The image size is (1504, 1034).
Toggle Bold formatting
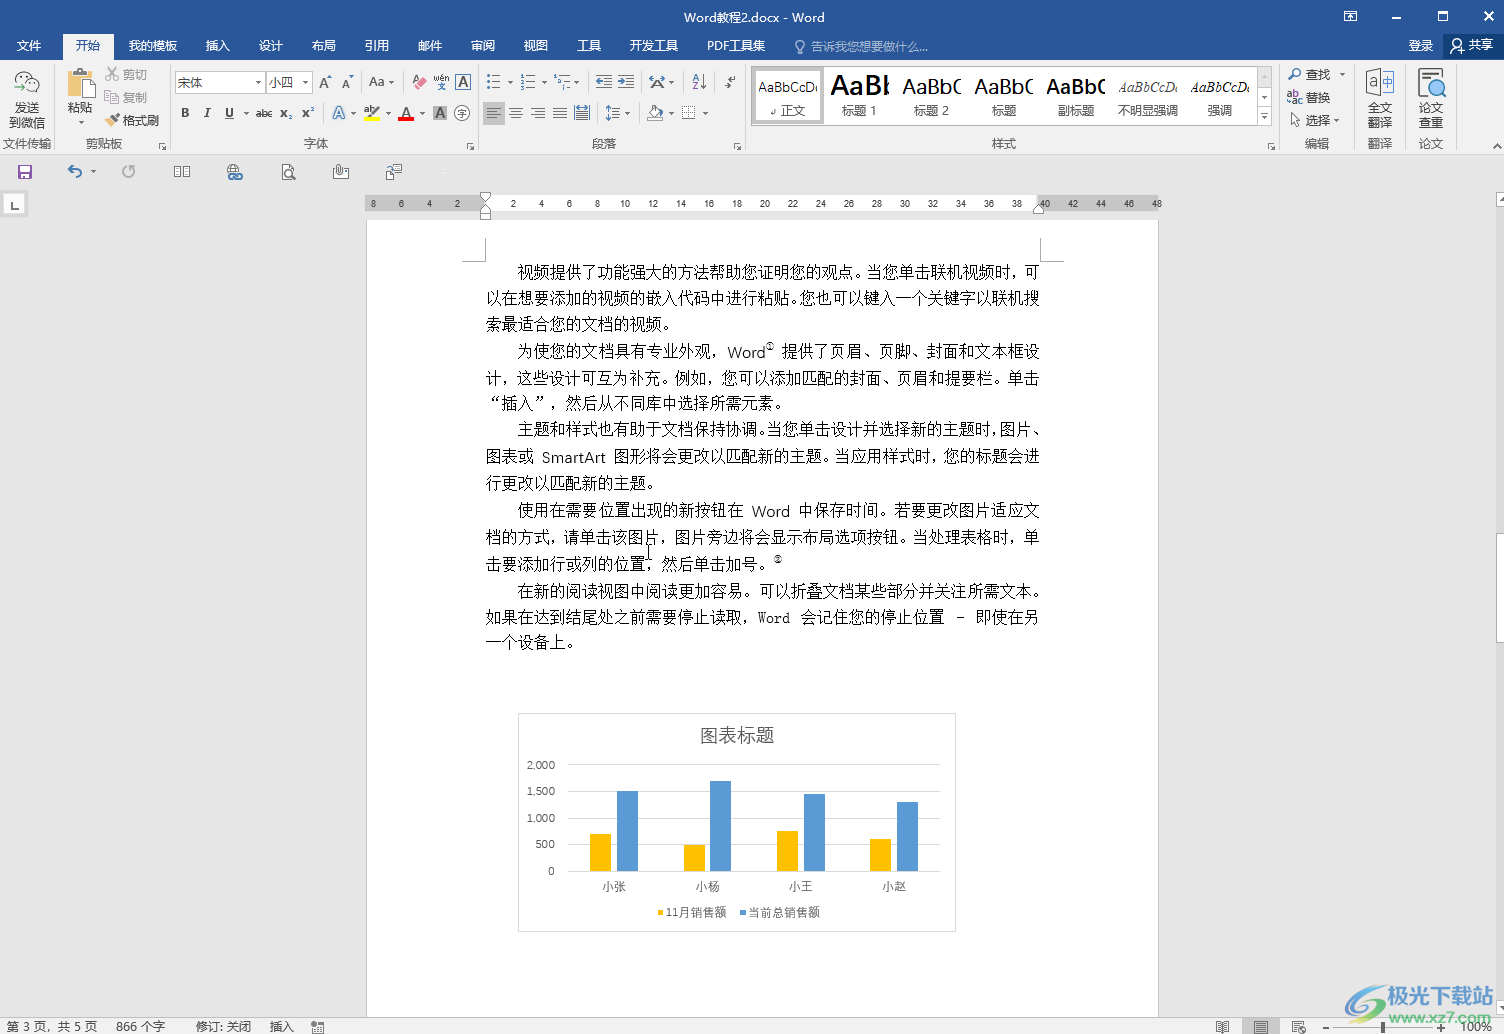(185, 113)
